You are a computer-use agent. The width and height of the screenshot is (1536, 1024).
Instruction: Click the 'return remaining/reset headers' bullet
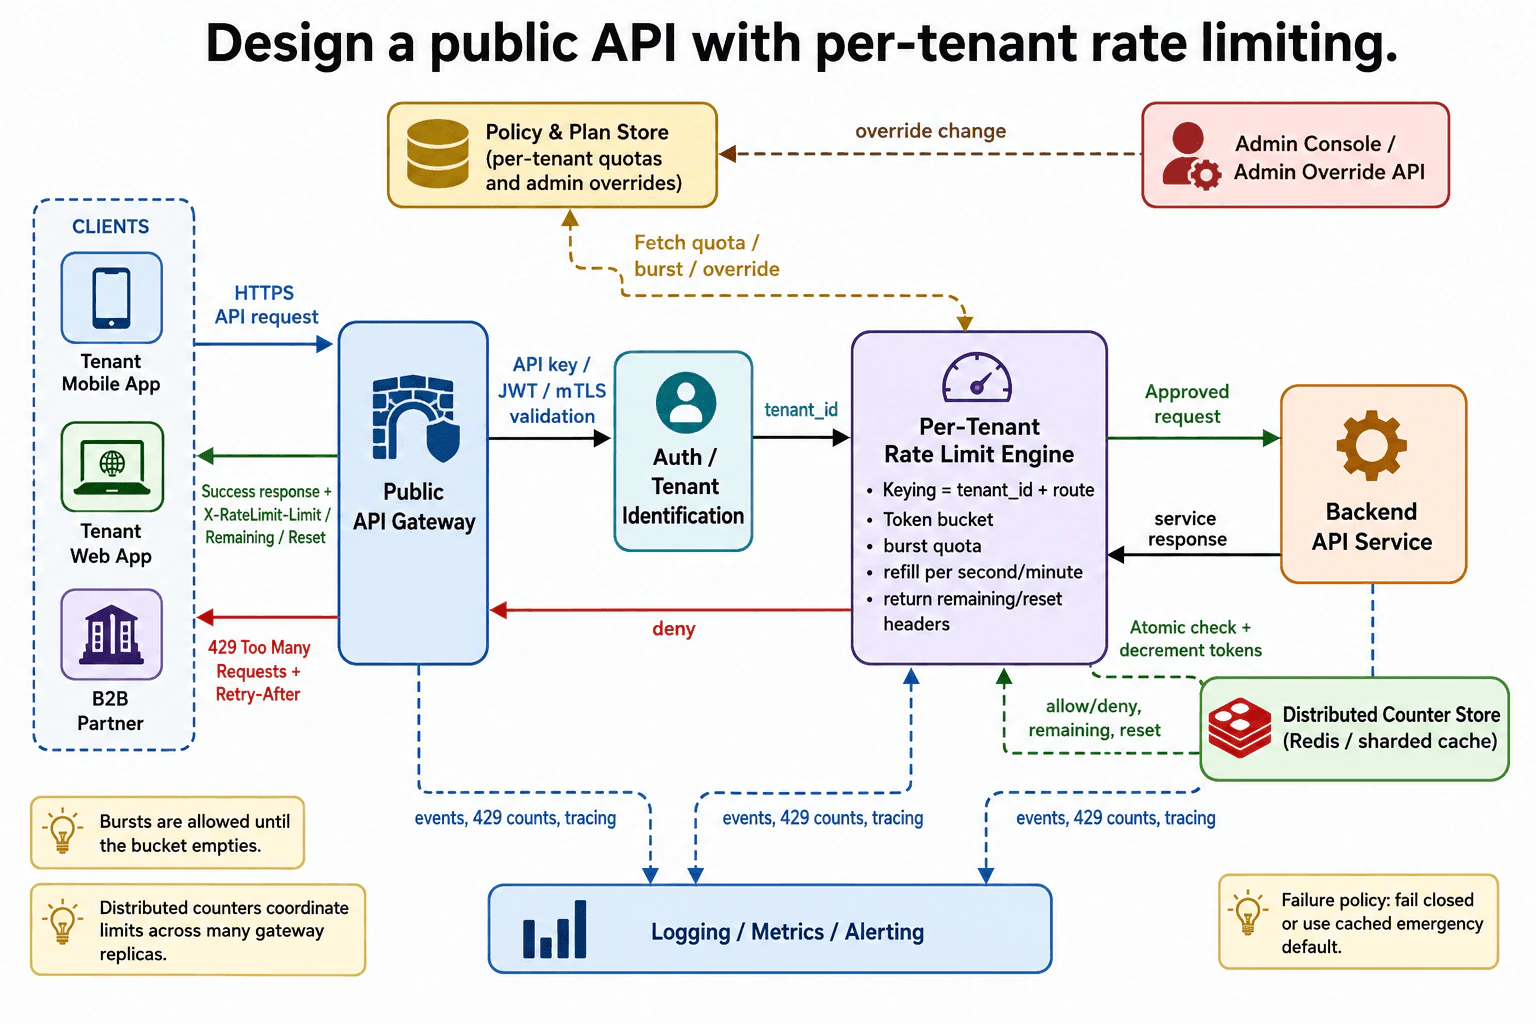pyautogui.click(x=972, y=611)
